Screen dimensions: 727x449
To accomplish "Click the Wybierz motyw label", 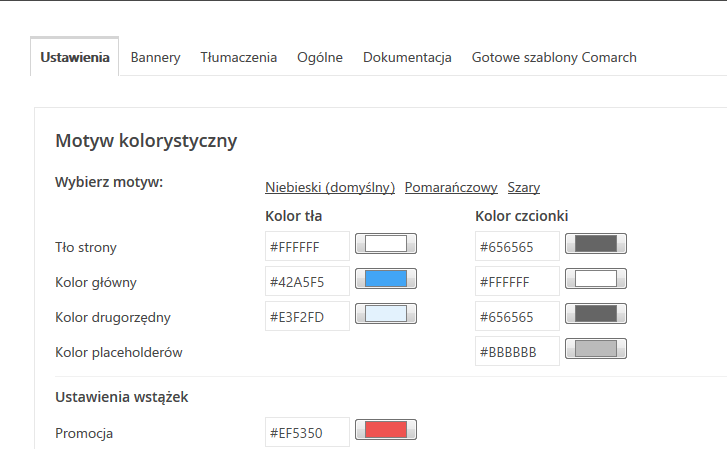I will coord(109,182).
